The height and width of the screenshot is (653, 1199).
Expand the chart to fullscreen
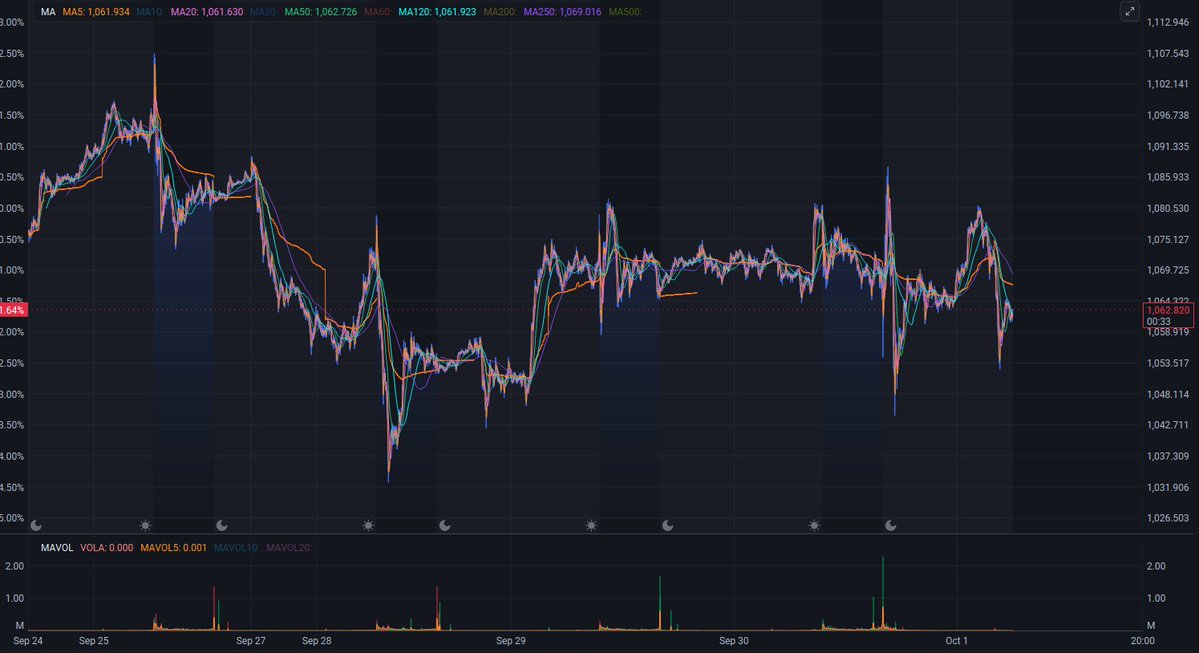pos(1129,11)
